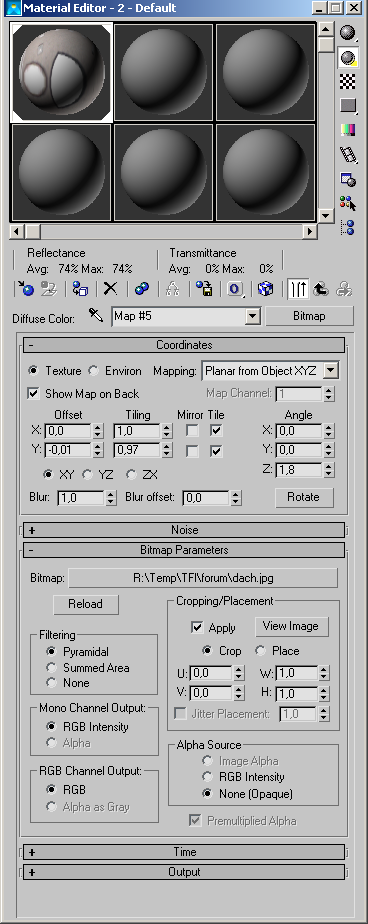This screenshot has width=368, height=924.
Task: Expand the Output rollout
Action: pyautogui.click(x=183, y=872)
